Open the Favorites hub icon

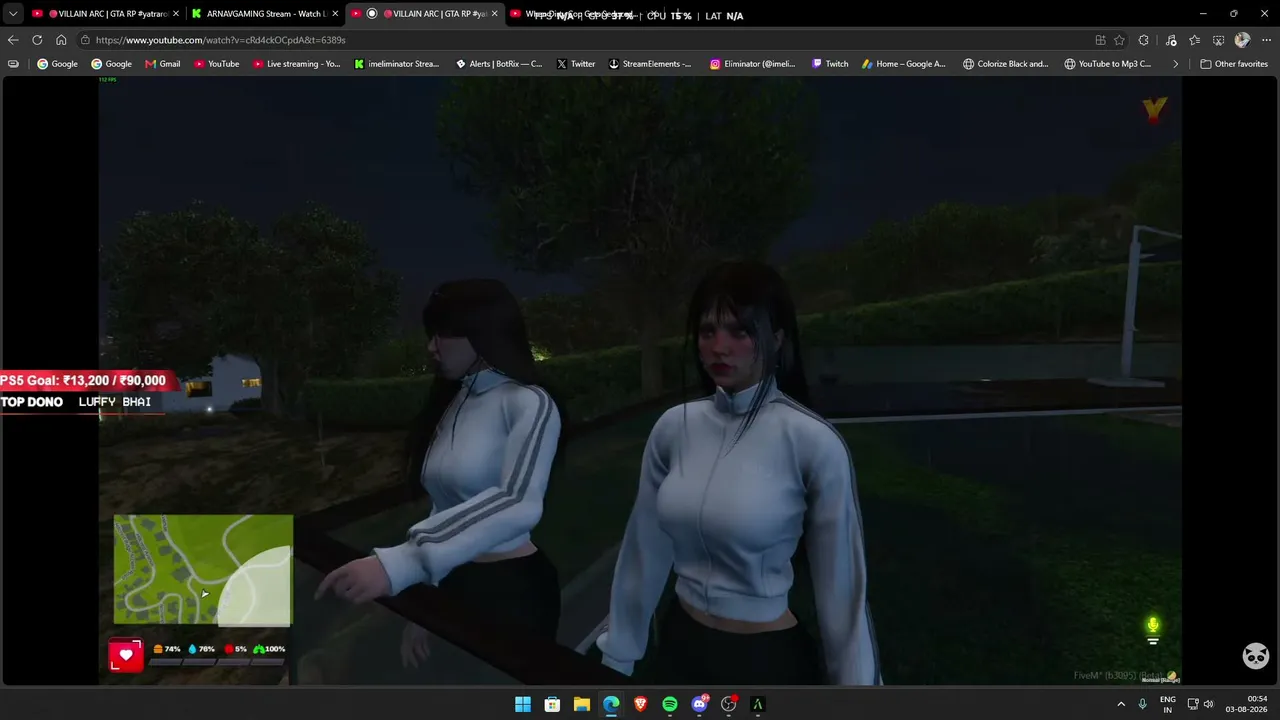point(1195,40)
